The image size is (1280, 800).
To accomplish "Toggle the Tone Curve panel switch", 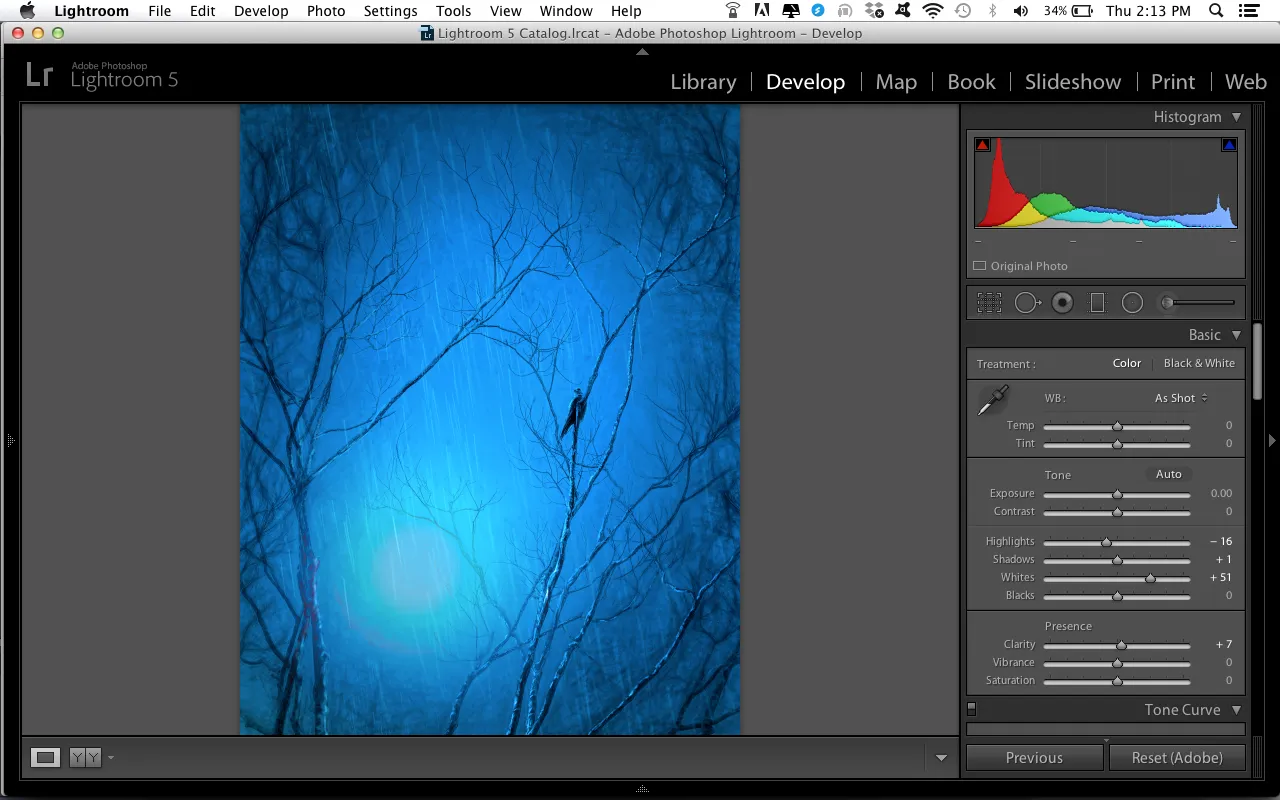I will click(971, 709).
